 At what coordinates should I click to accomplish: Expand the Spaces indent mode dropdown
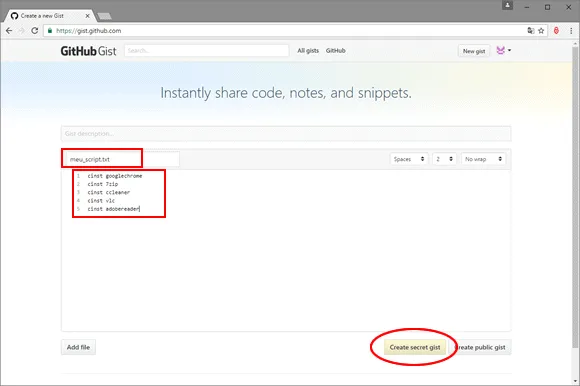pyautogui.click(x=409, y=159)
